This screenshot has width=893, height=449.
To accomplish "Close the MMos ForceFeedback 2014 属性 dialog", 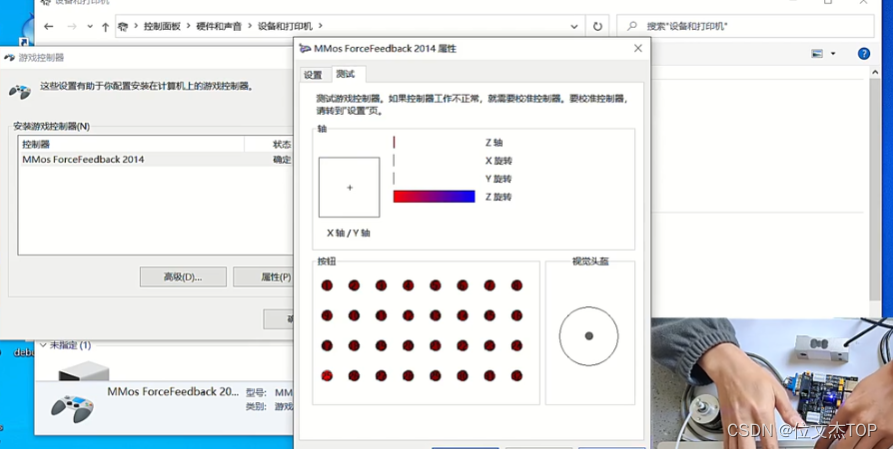I will tap(638, 48).
